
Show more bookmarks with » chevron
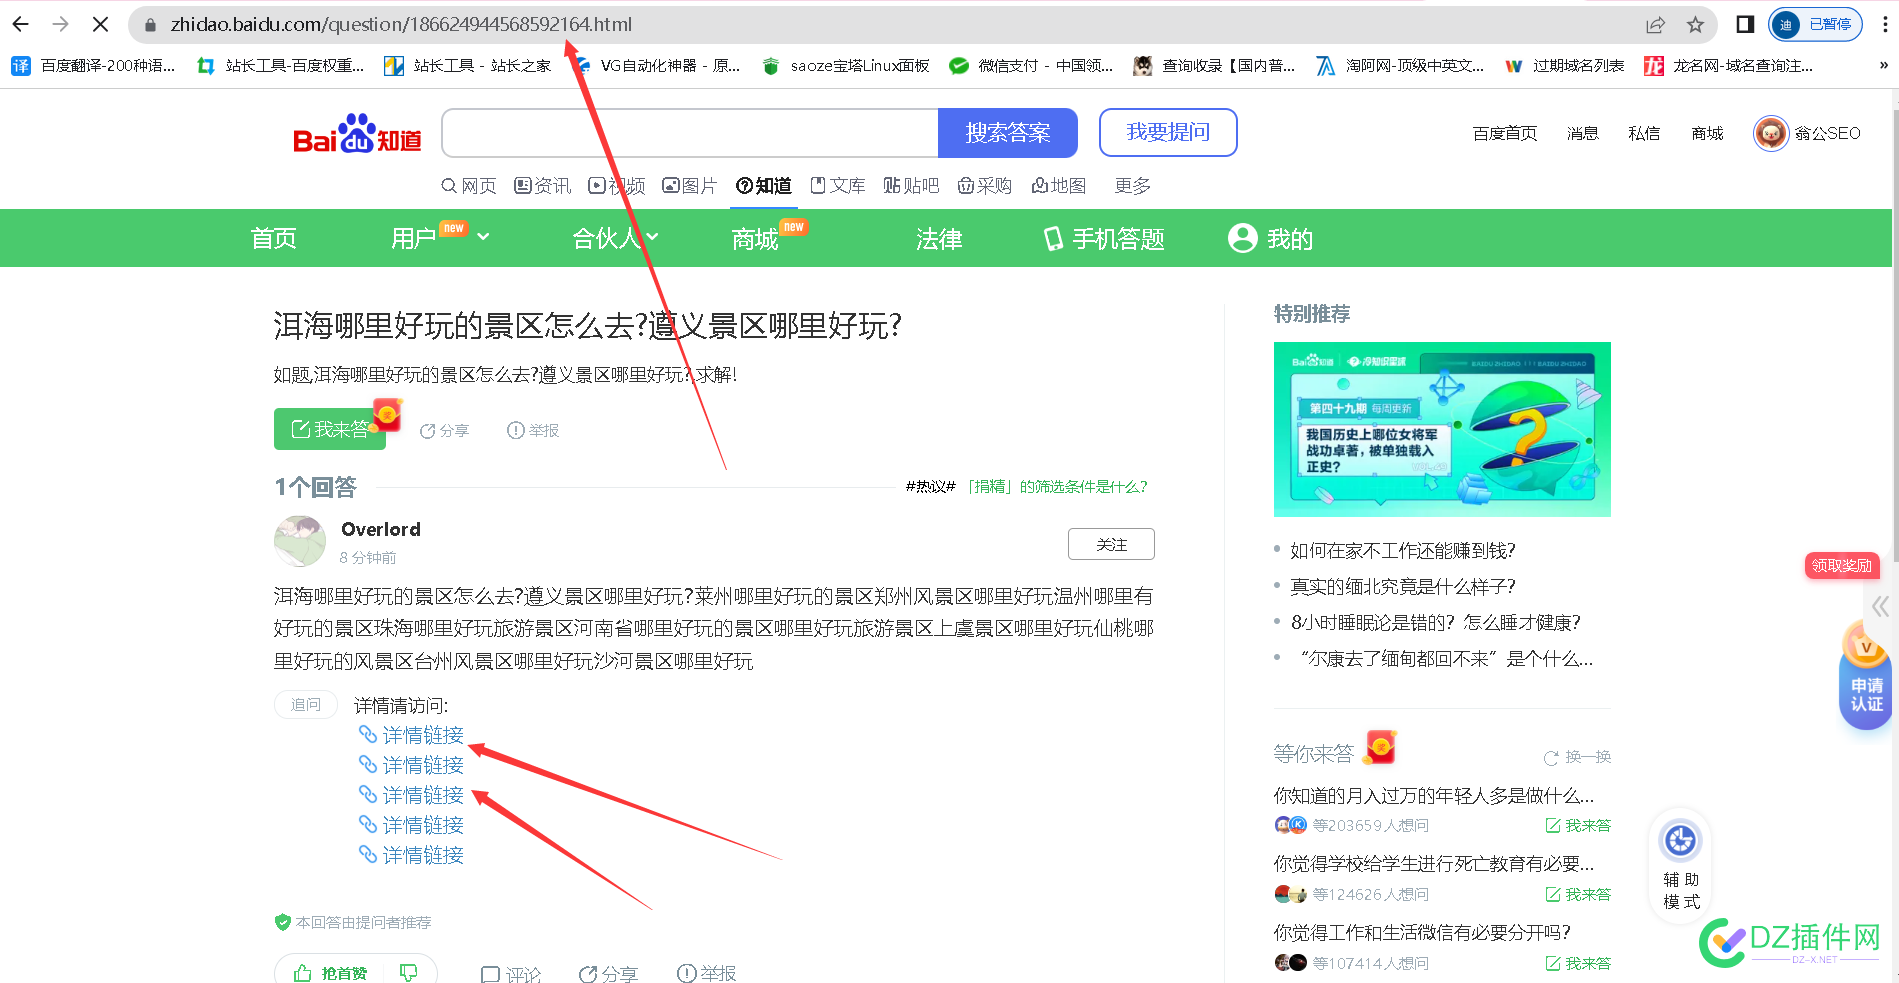click(1883, 66)
